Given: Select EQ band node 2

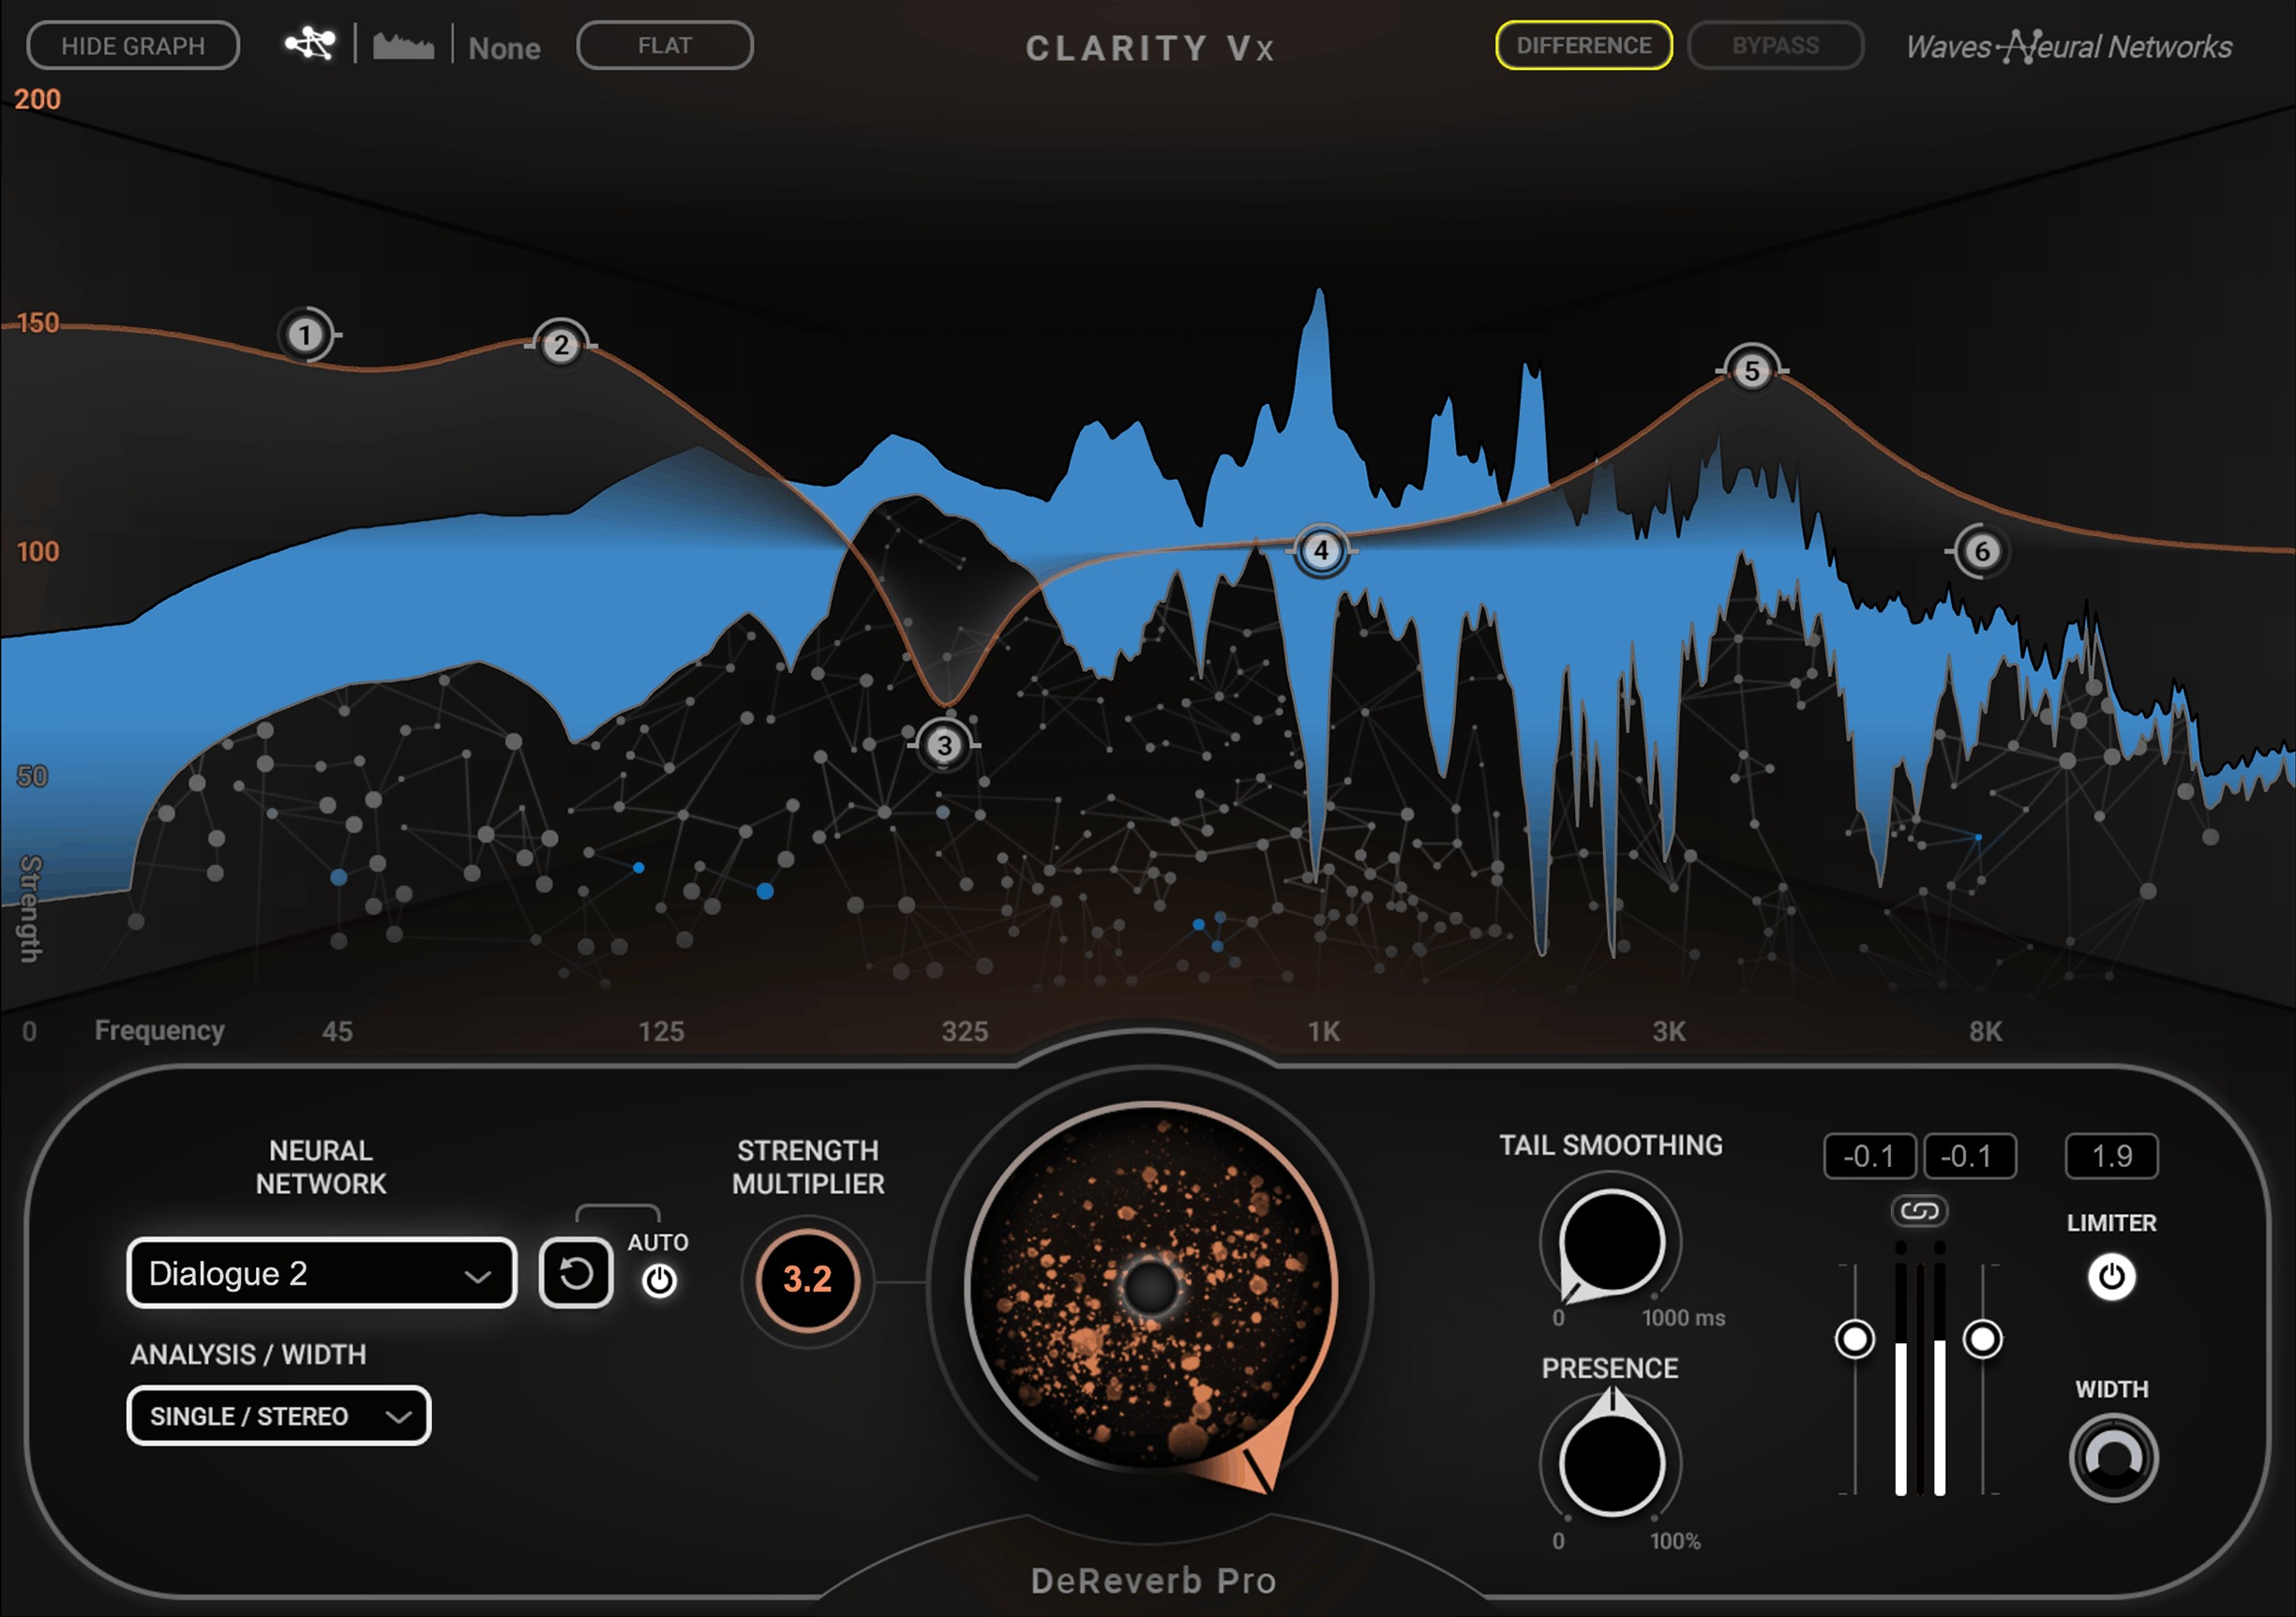Looking at the screenshot, I should [x=561, y=346].
